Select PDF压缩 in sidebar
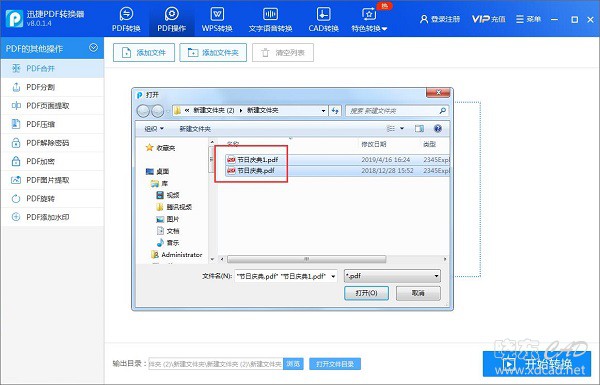 point(52,124)
